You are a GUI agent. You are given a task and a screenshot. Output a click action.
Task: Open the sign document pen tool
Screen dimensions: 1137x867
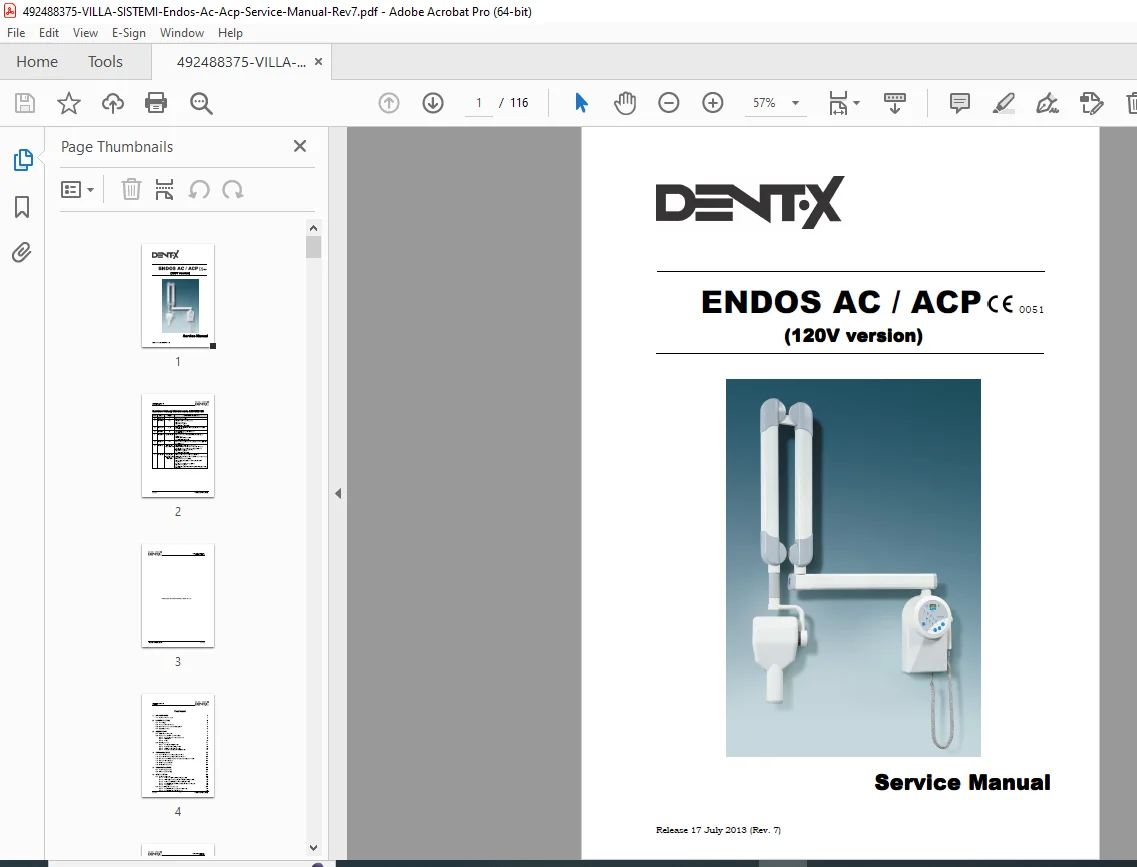pyautogui.click(x=1047, y=103)
